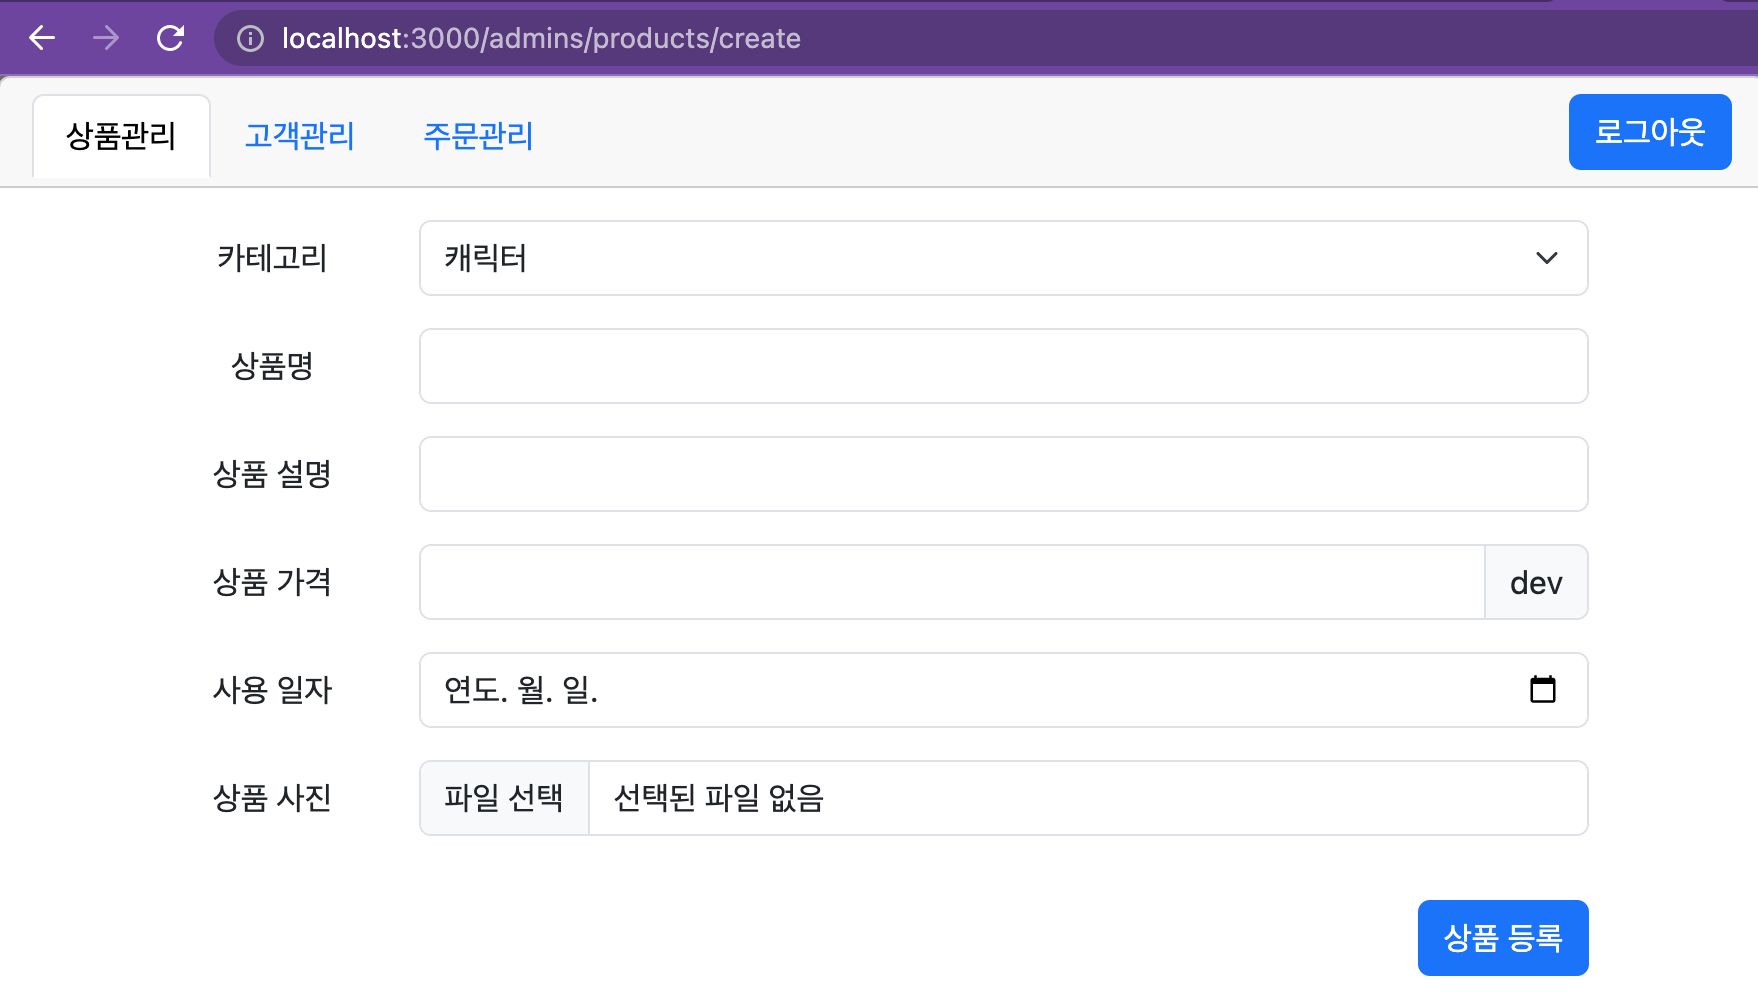
Task: Click the address bar URL
Action: click(541, 38)
